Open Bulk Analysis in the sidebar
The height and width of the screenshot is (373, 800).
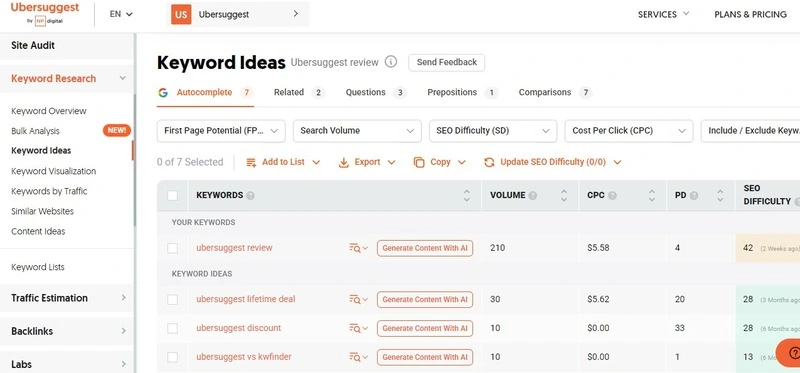click(x=35, y=131)
